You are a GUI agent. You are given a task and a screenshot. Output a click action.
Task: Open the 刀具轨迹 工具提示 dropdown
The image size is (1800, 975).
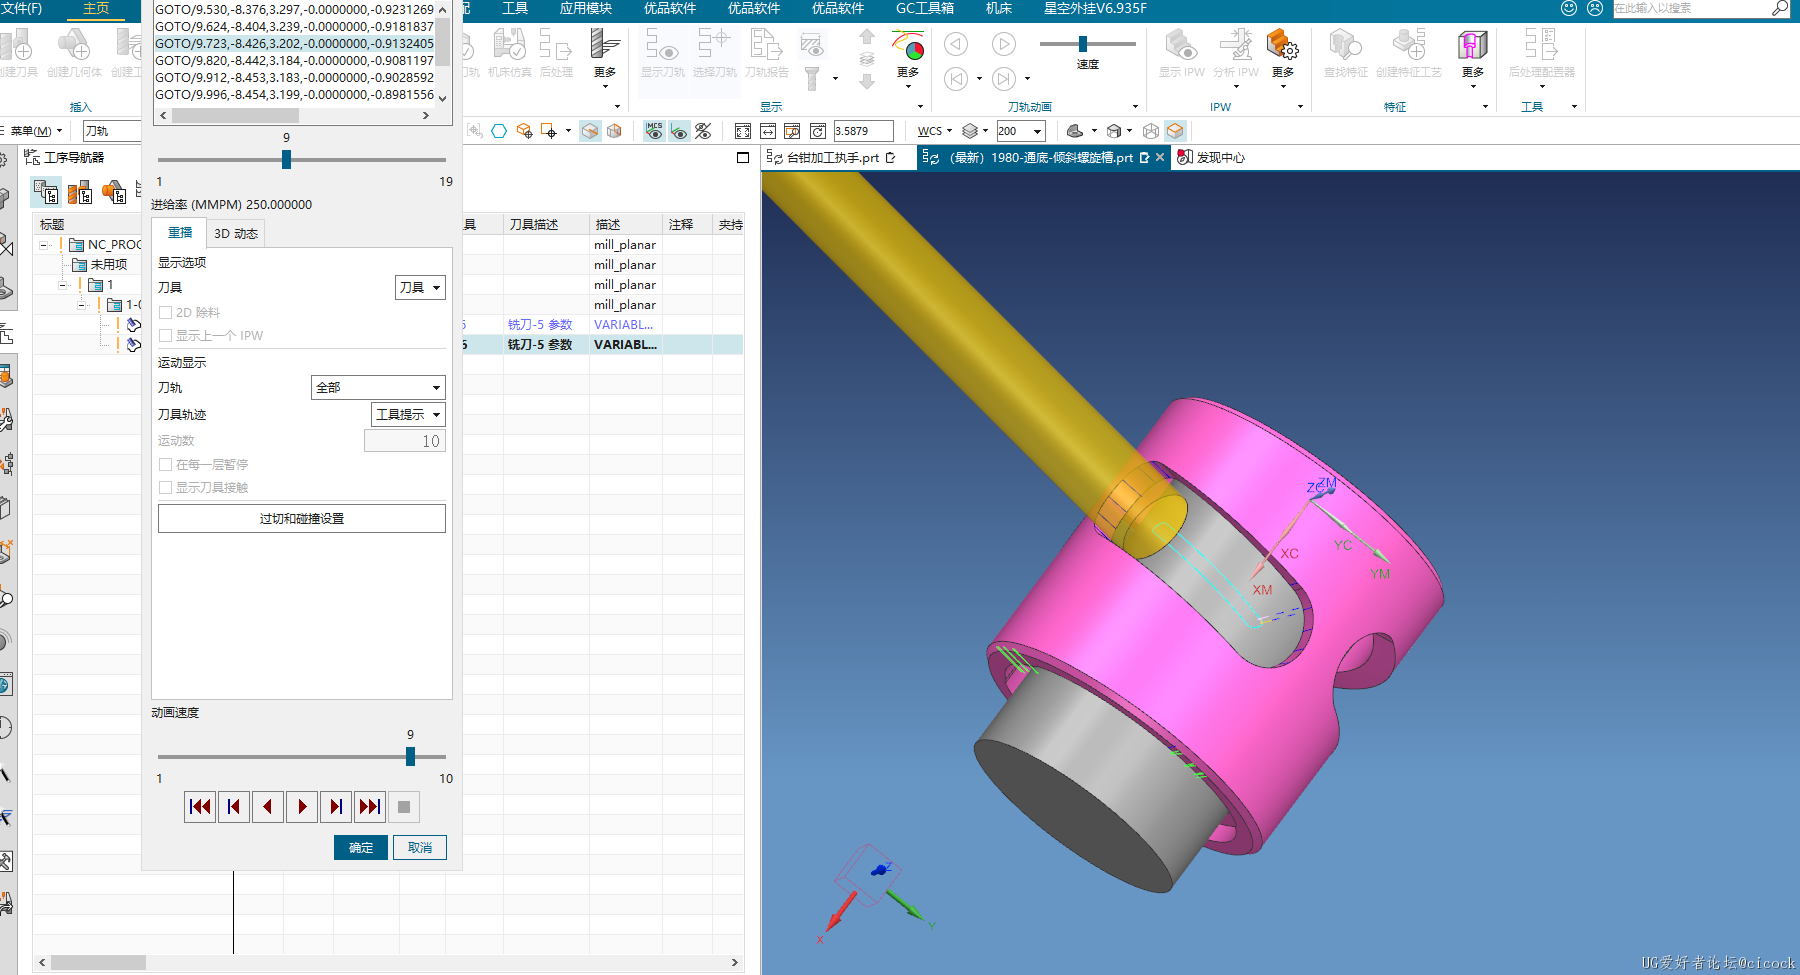pyautogui.click(x=408, y=415)
